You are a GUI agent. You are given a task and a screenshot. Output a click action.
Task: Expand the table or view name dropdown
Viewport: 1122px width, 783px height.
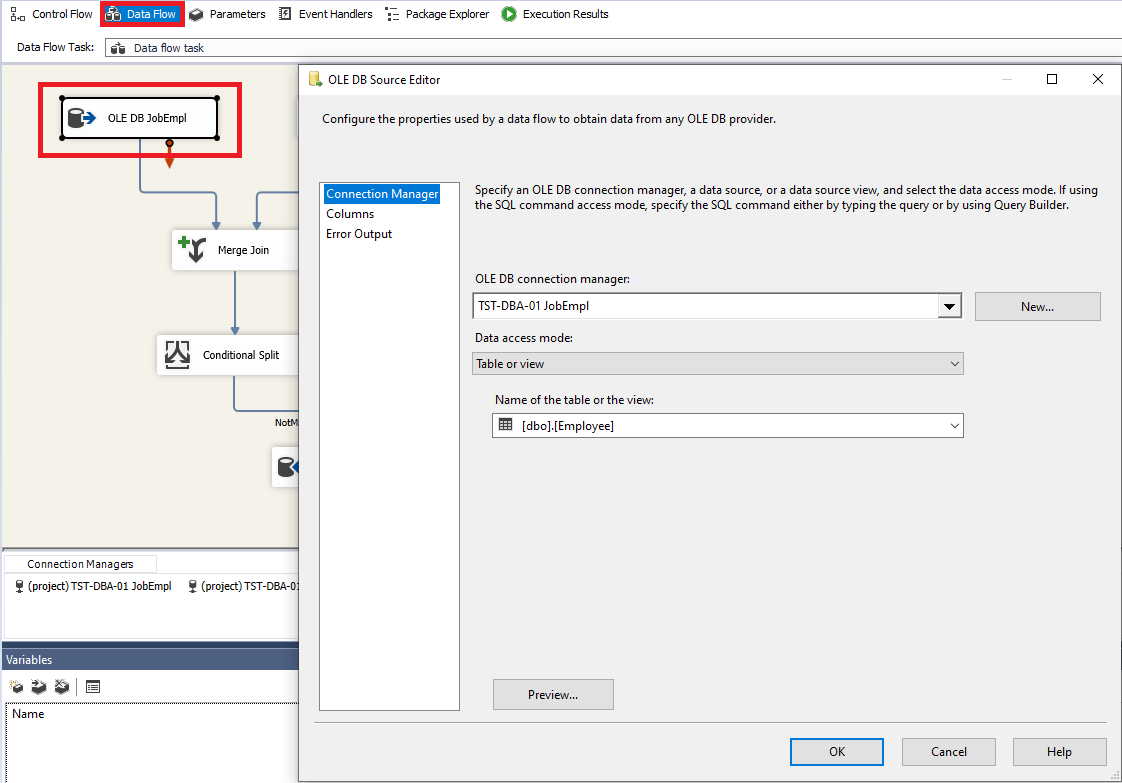coord(952,425)
